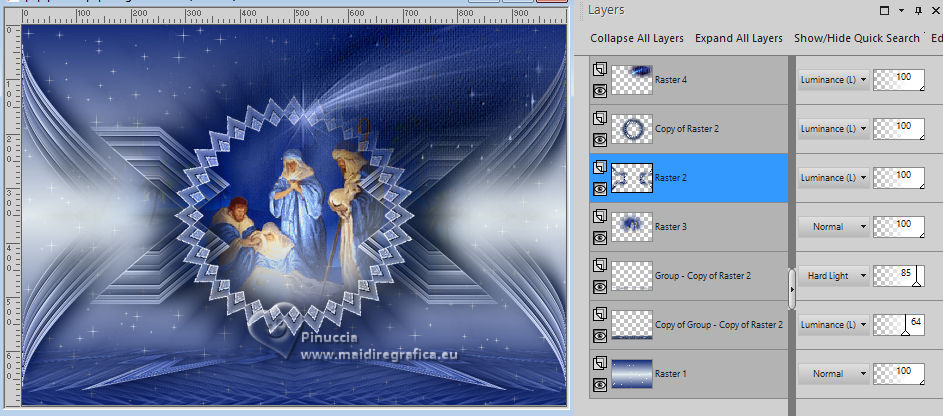Click layer type icon of Raster 2 row
Viewport: 943px width, 416px height.
pyautogui.click(x=600, y=168)
